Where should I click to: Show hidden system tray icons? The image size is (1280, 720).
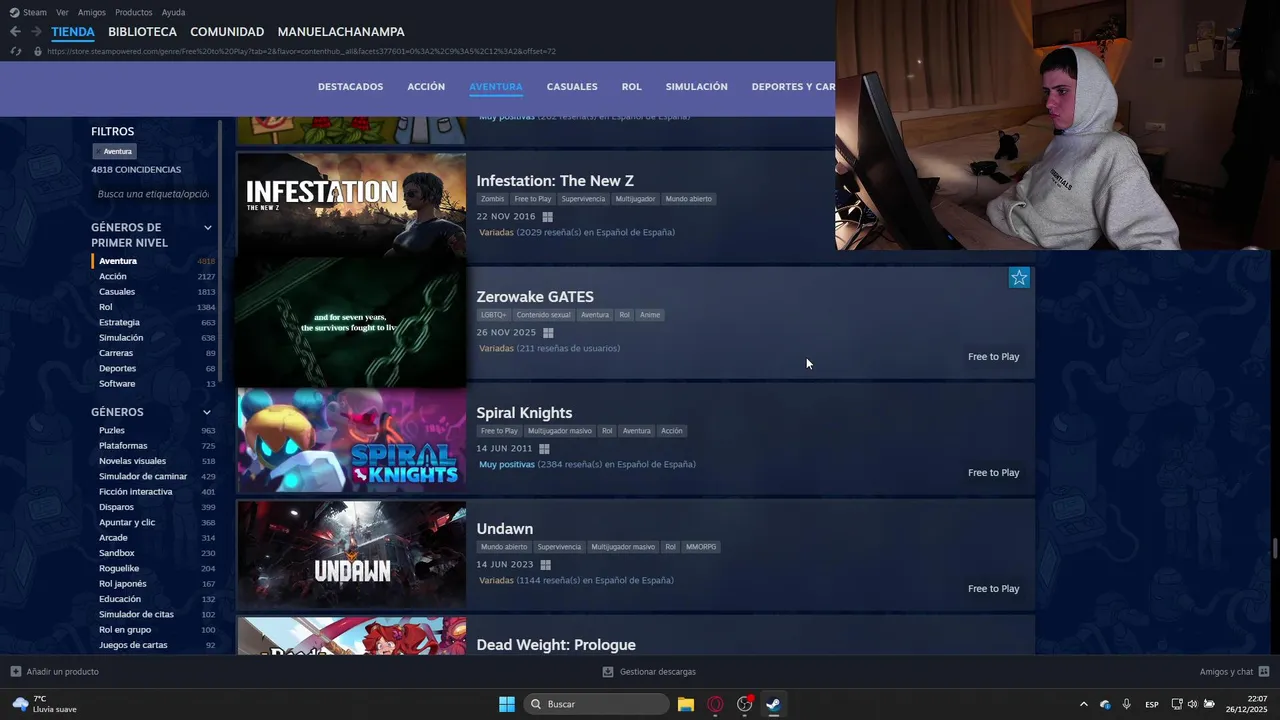[x=1083, y=704]
